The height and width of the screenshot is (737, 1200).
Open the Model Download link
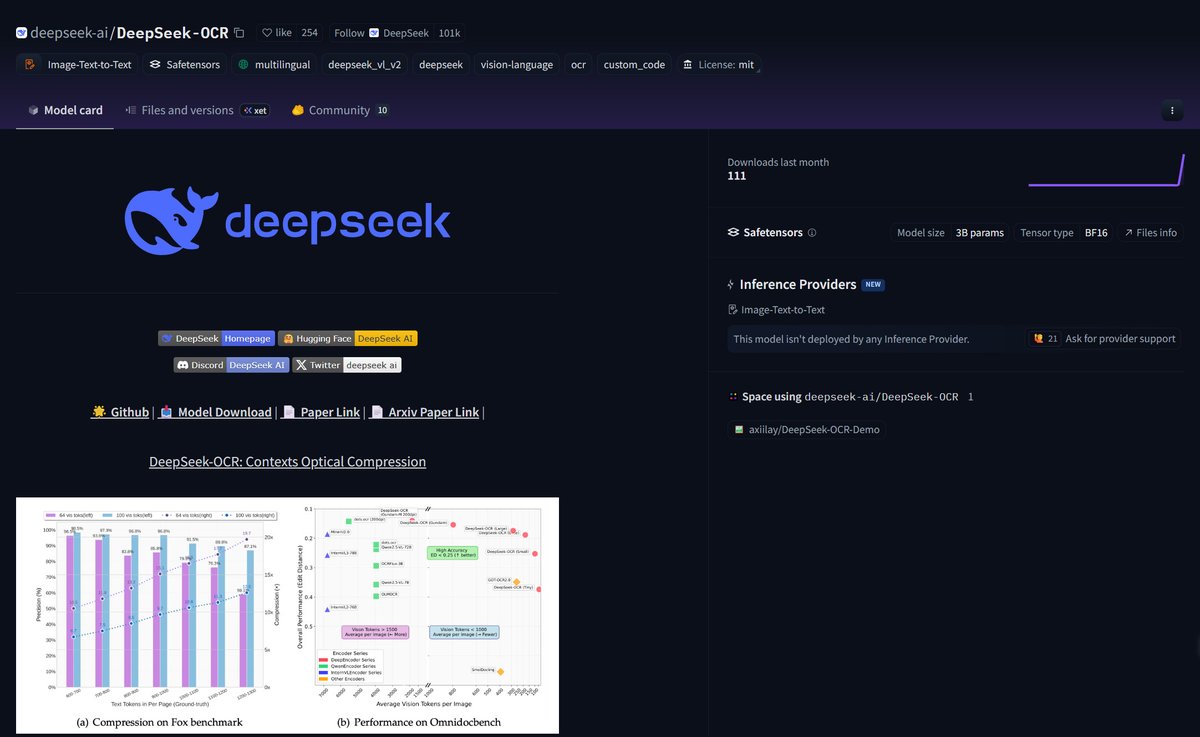click(x=215, y=412)
